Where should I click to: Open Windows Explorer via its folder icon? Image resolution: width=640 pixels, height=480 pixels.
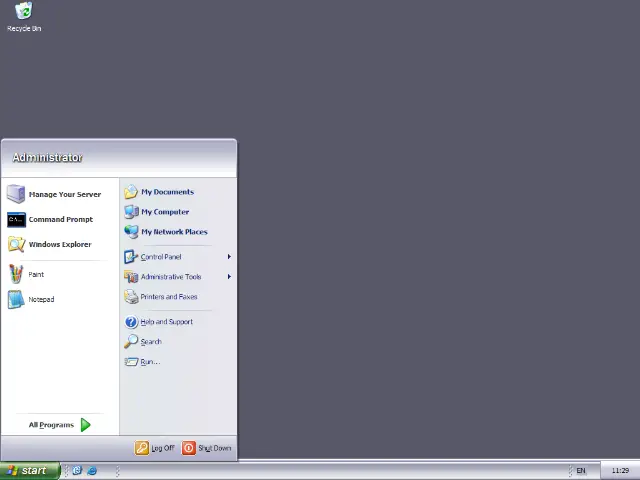[16, 244]
